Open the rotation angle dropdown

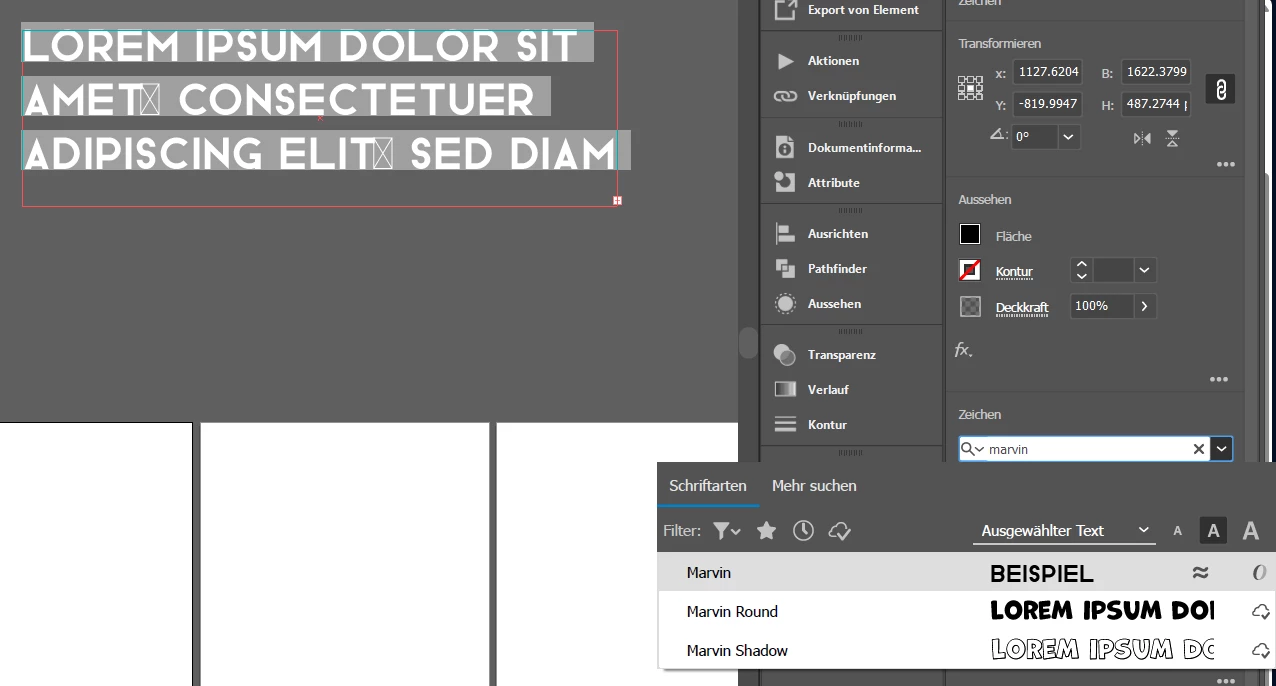click(1069, 137)
